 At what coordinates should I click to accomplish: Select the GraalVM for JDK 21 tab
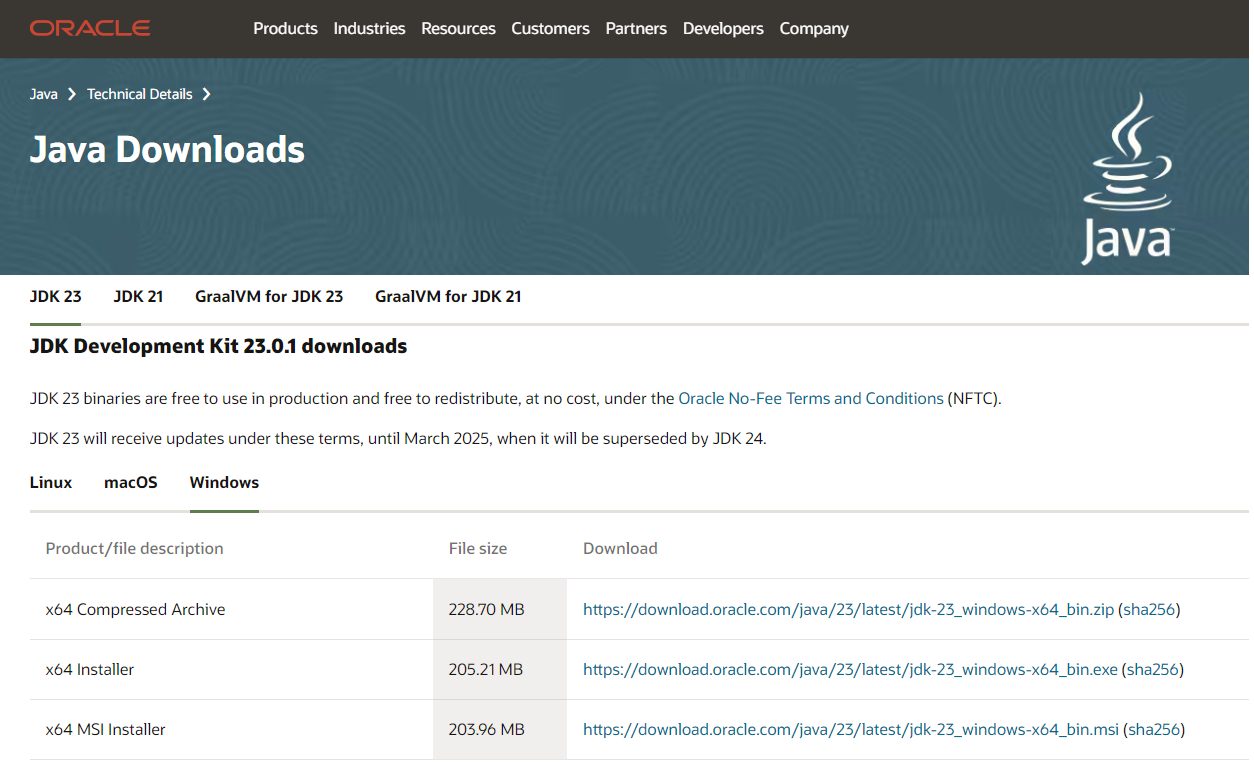click(448, 296)
